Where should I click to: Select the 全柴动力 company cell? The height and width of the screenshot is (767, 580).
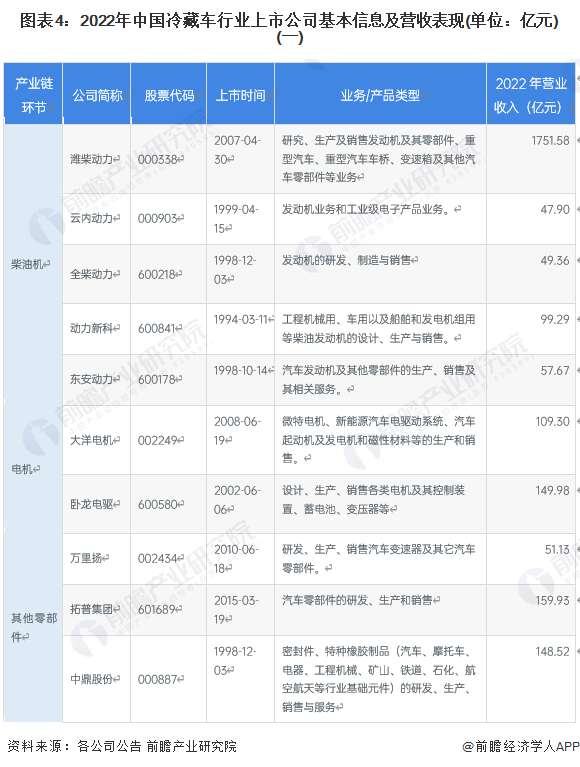coord(94,274)
